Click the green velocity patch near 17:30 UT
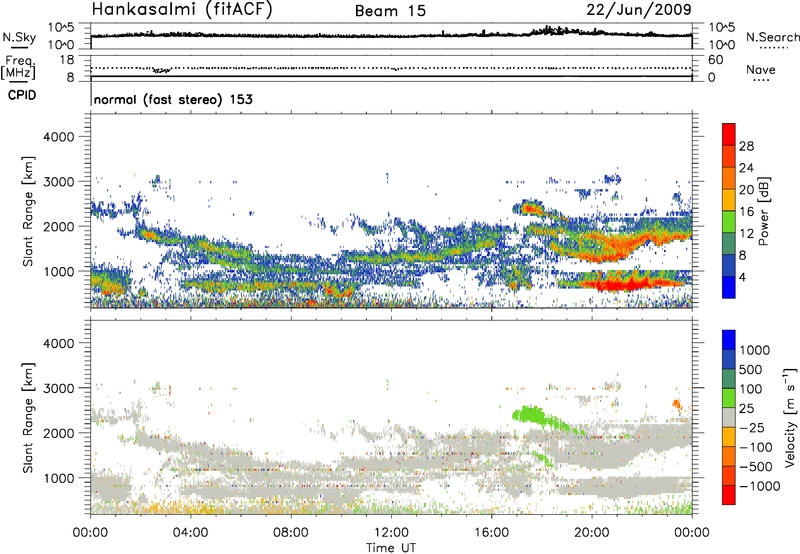Screen dimensions: 800x554 tap(531, 414)
